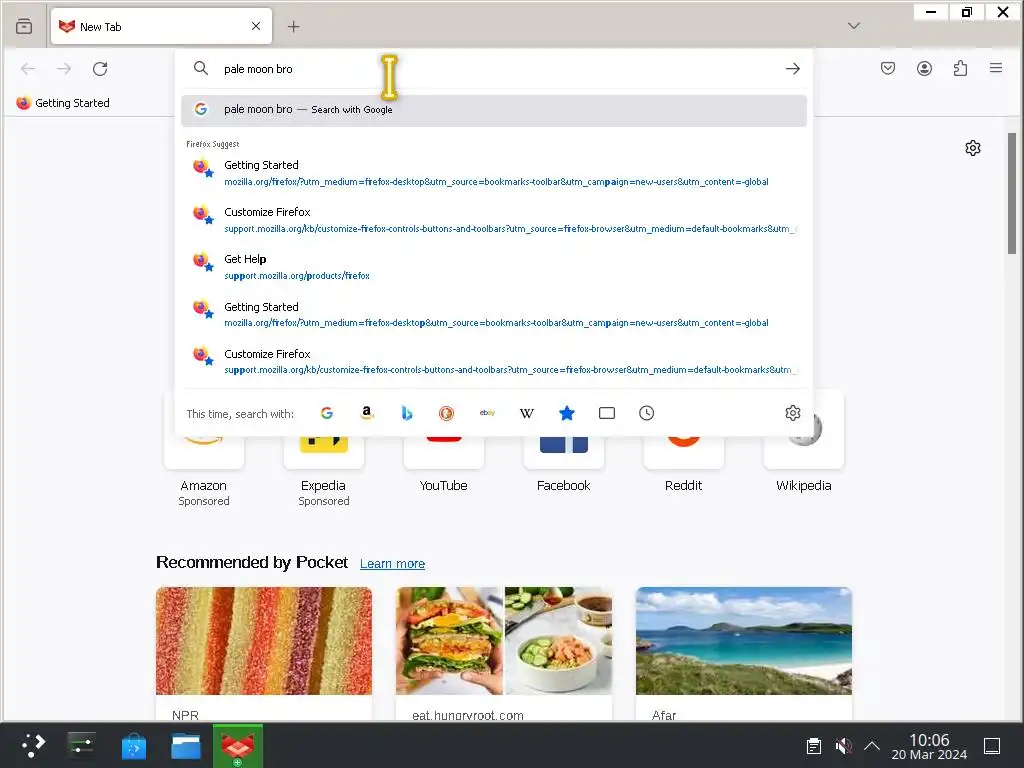1024x768 pixels.
Task: Open the KDE application launcher
Action: pos(33,745)
